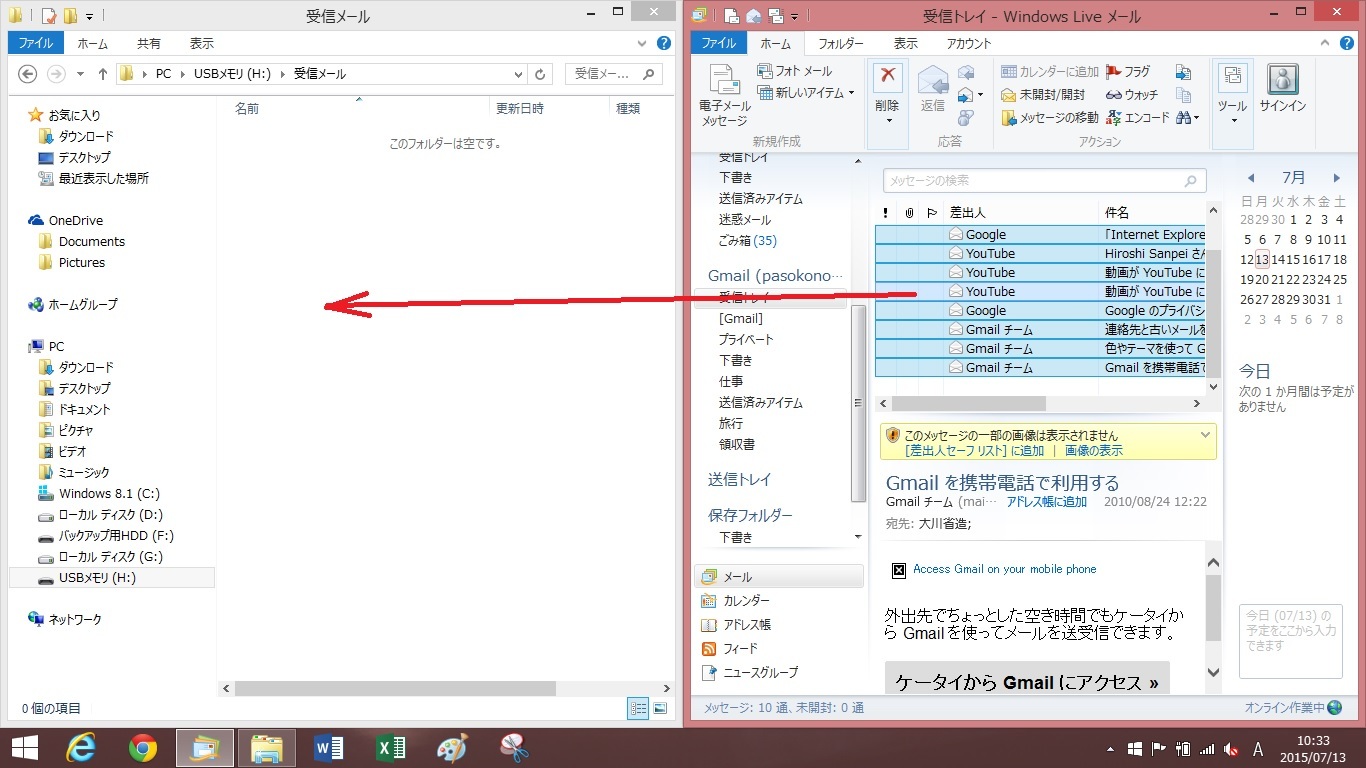Open the 共有 tab in Explorer

148,43
